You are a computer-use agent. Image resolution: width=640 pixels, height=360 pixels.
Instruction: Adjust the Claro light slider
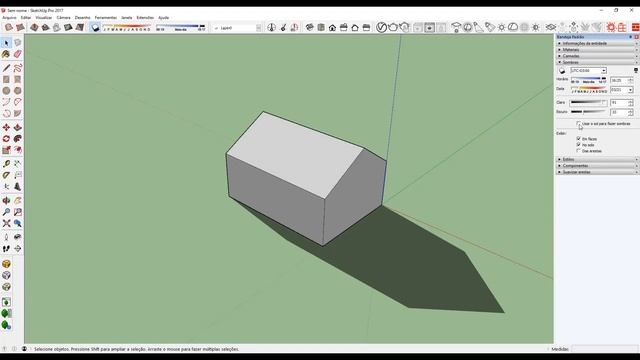(589, 102)
